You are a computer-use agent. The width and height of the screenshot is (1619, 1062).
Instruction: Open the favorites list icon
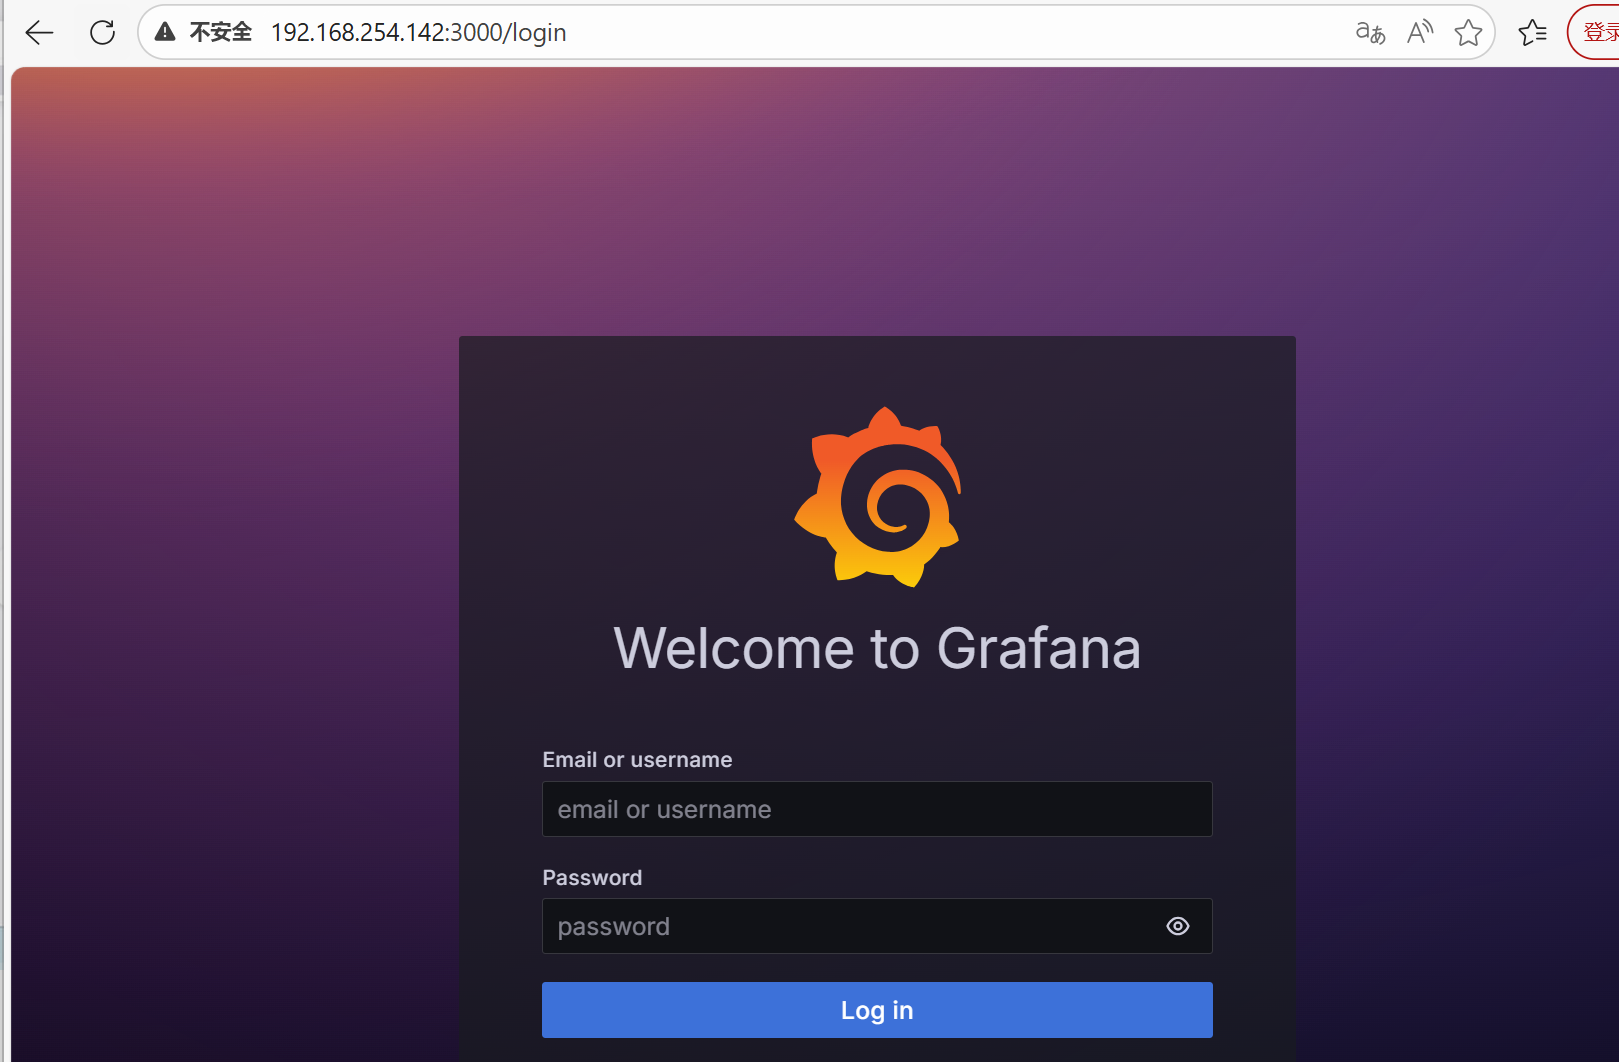pos(1532,33)
